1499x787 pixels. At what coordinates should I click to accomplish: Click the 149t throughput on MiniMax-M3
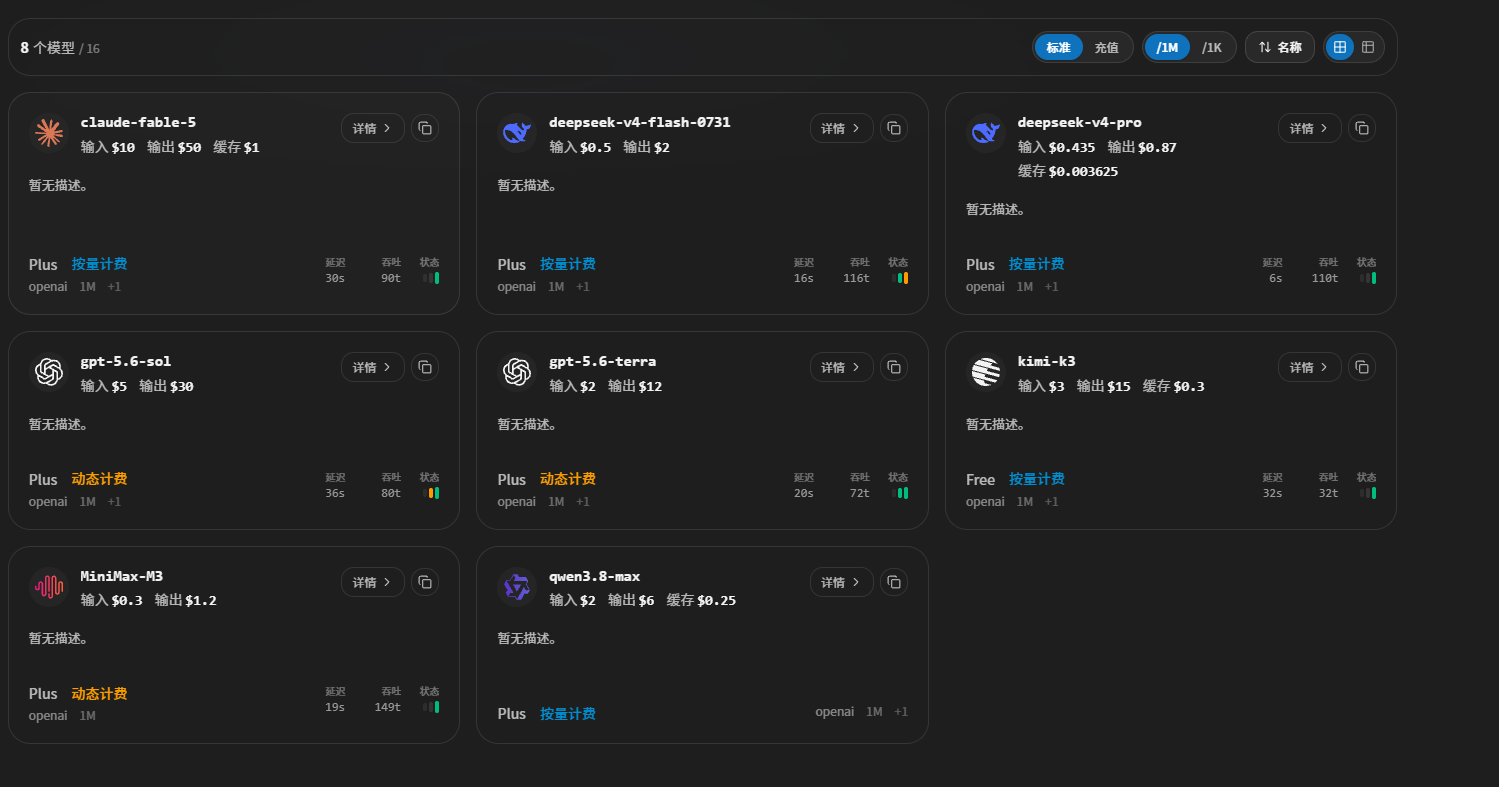(x=387, y=707)
